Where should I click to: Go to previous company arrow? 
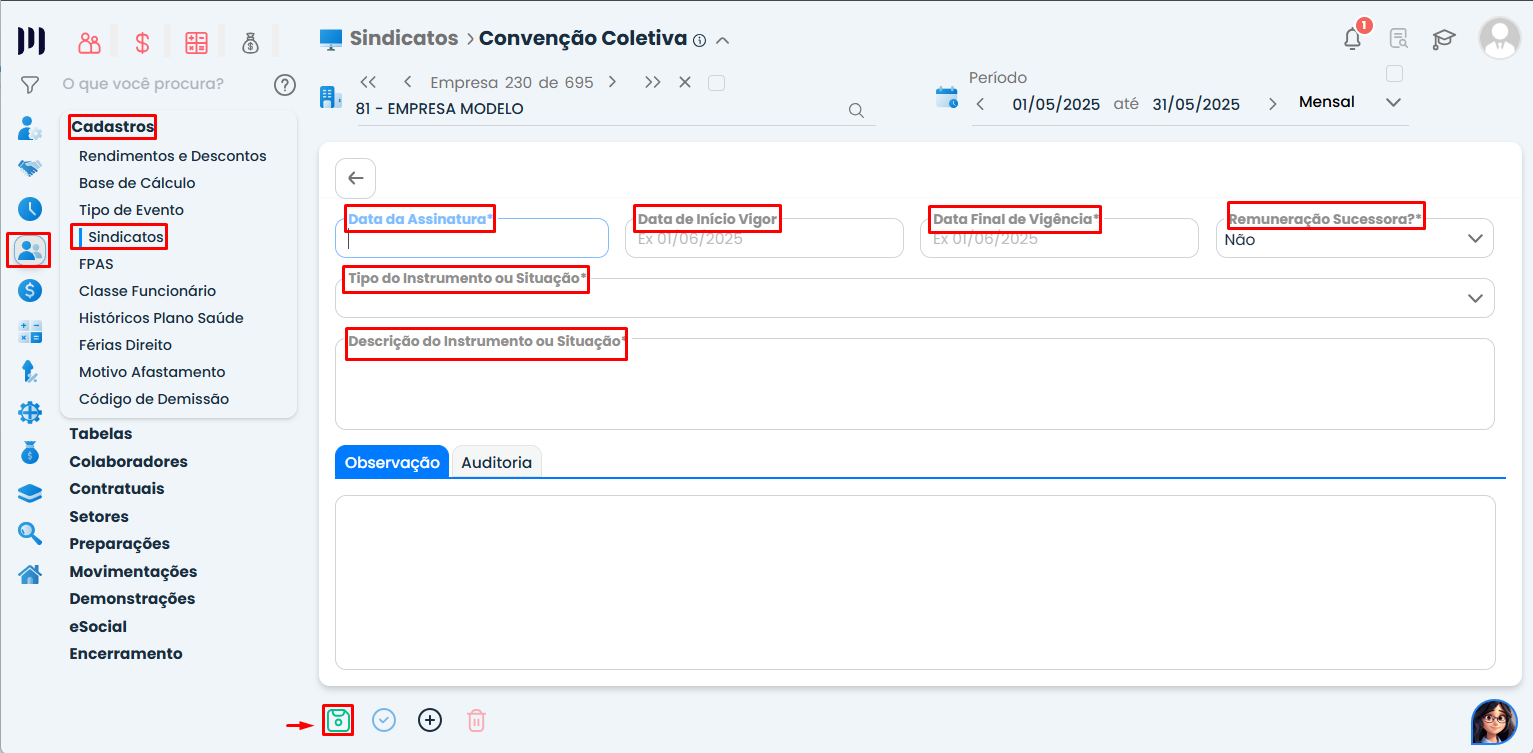pos(407,82)
